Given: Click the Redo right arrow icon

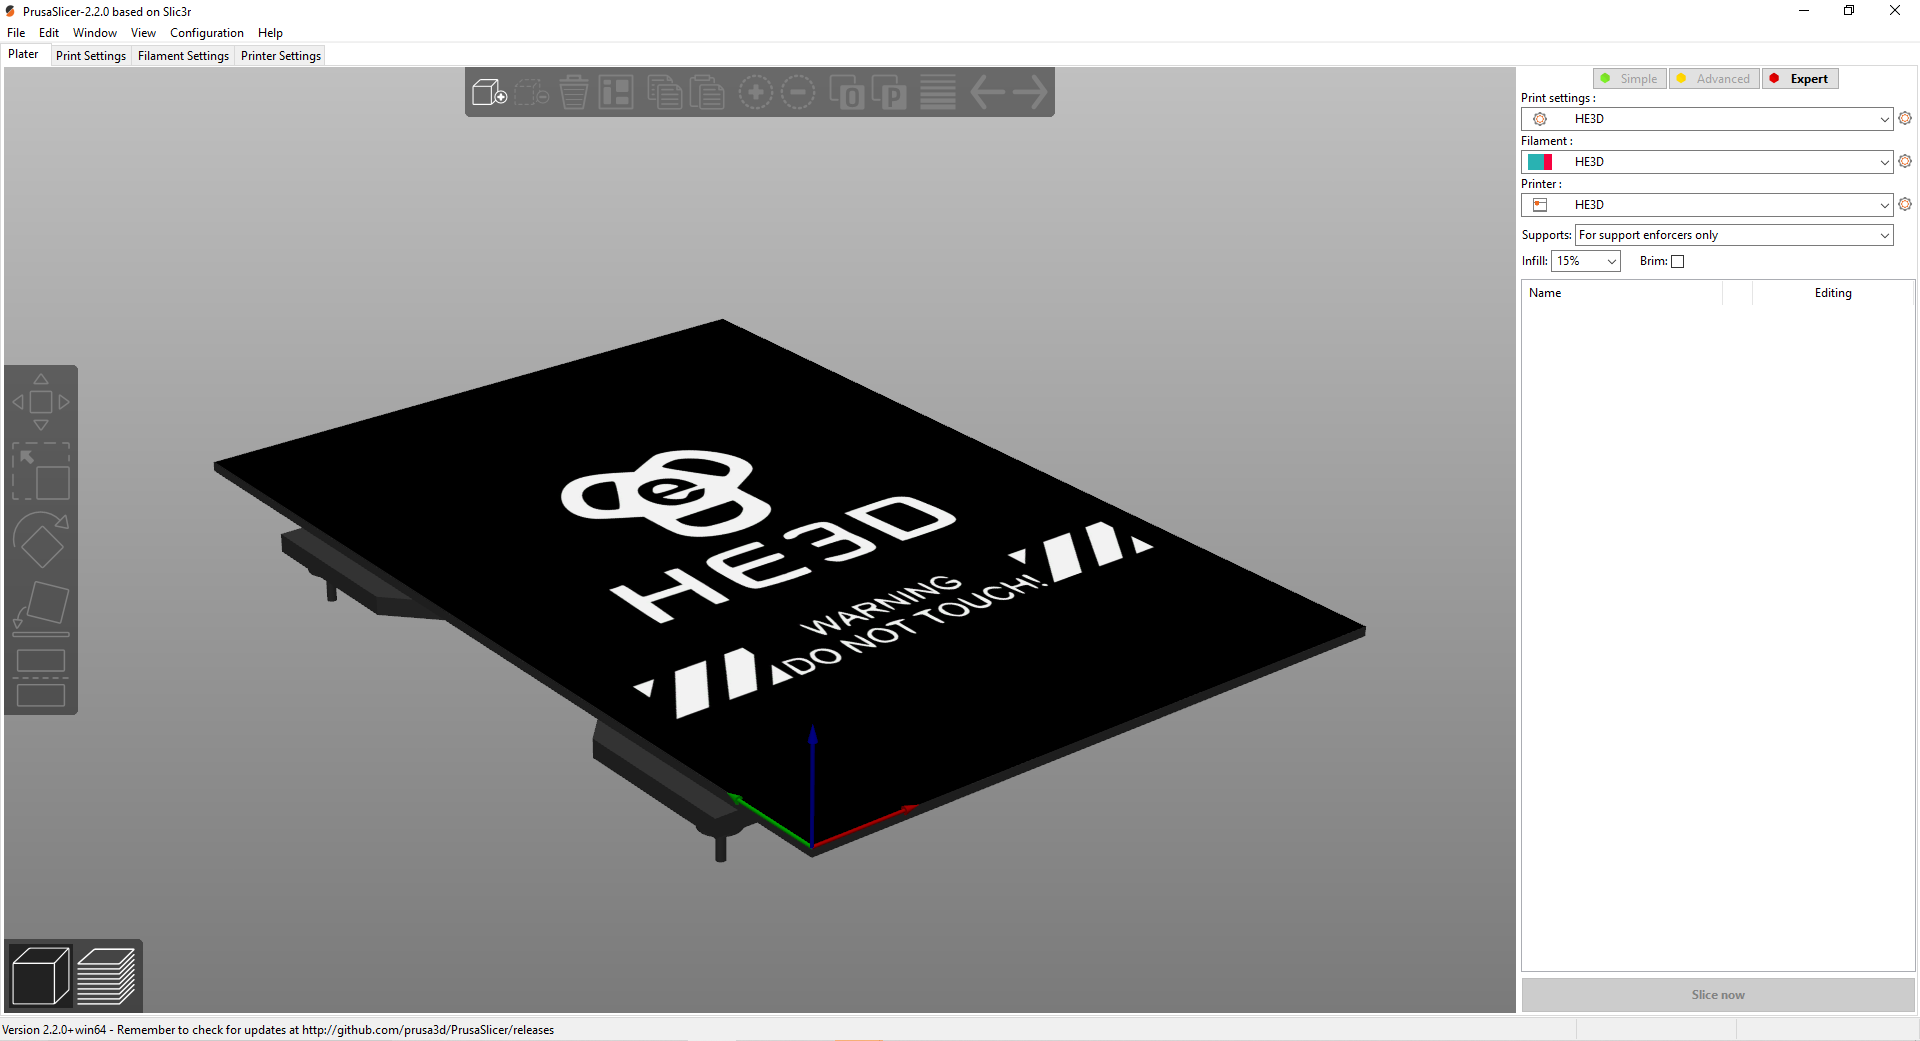Looking at the screenshot, I should click(x=1030, y=93).
